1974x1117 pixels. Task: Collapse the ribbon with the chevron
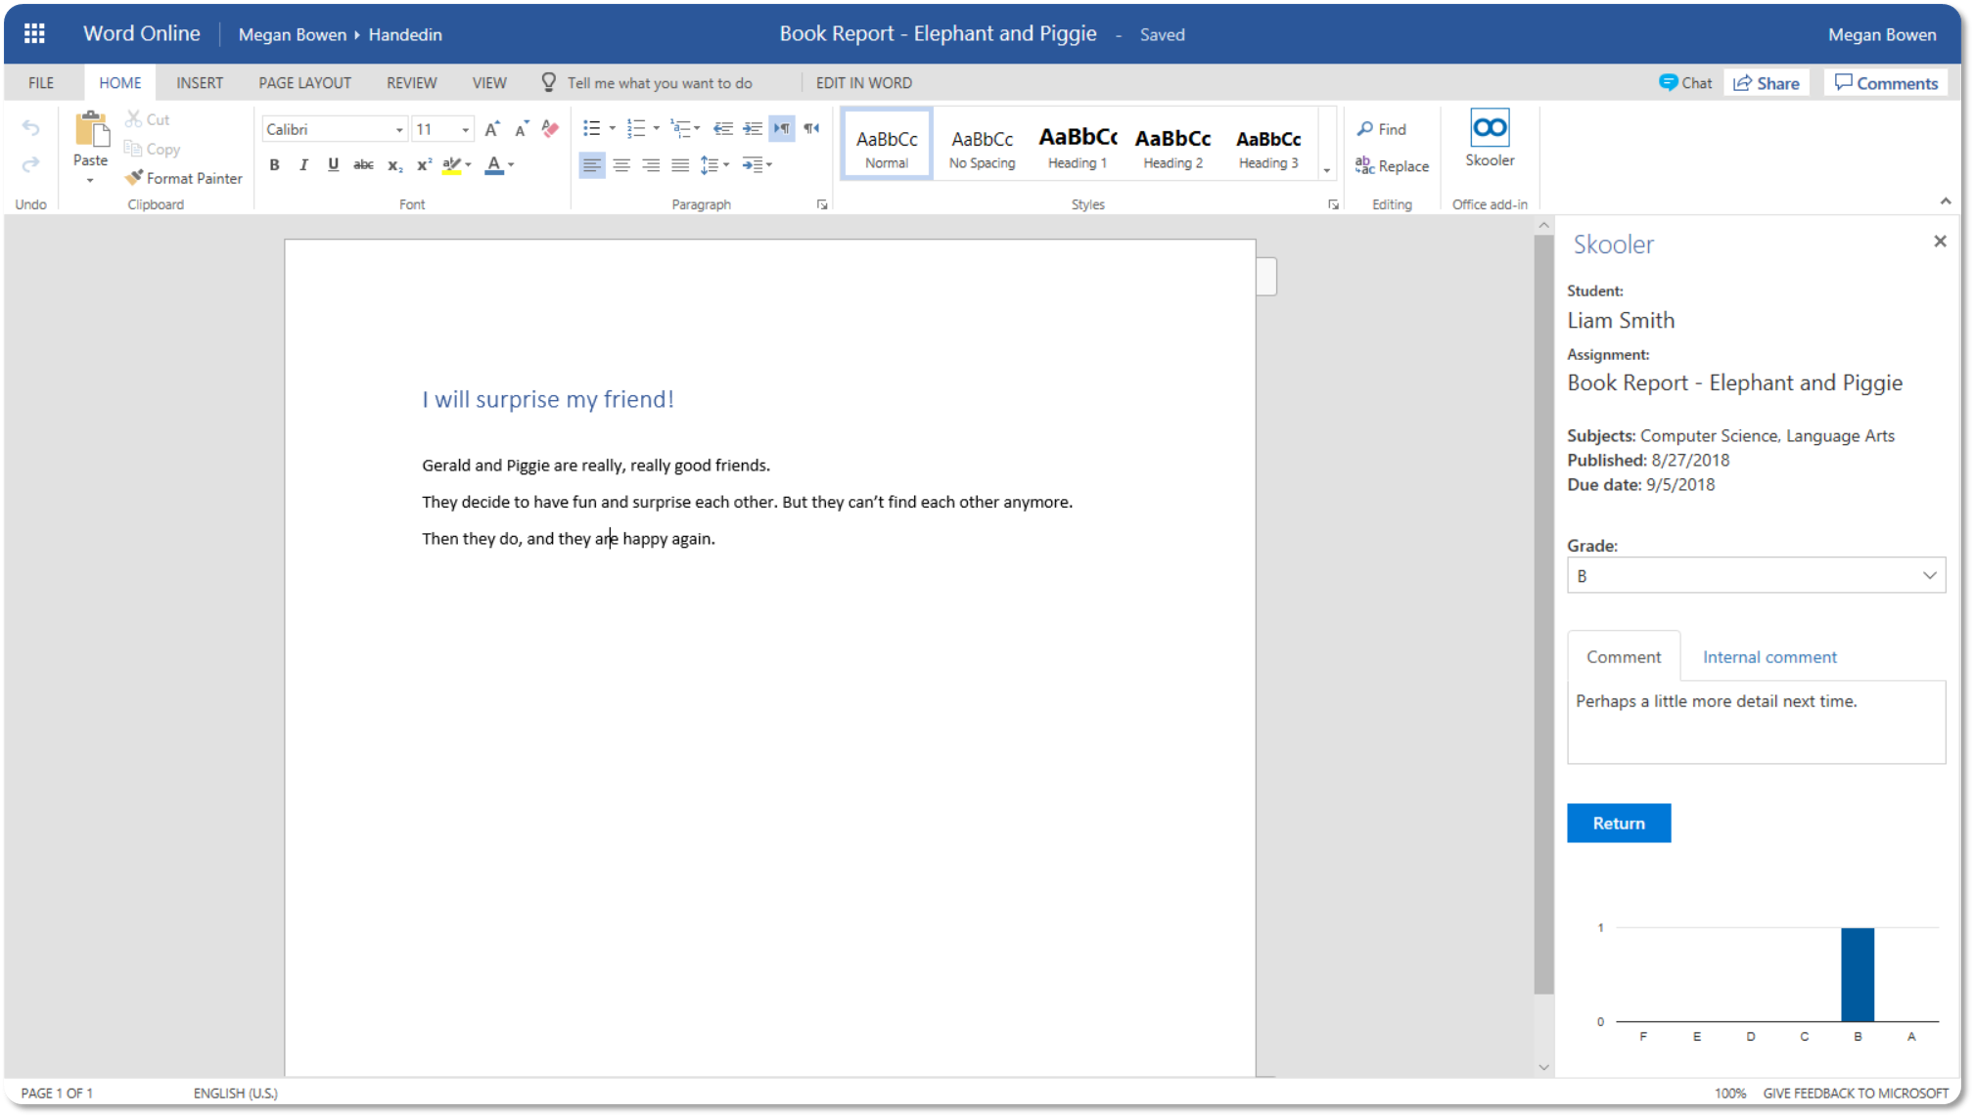click(x=1945, y=202)
